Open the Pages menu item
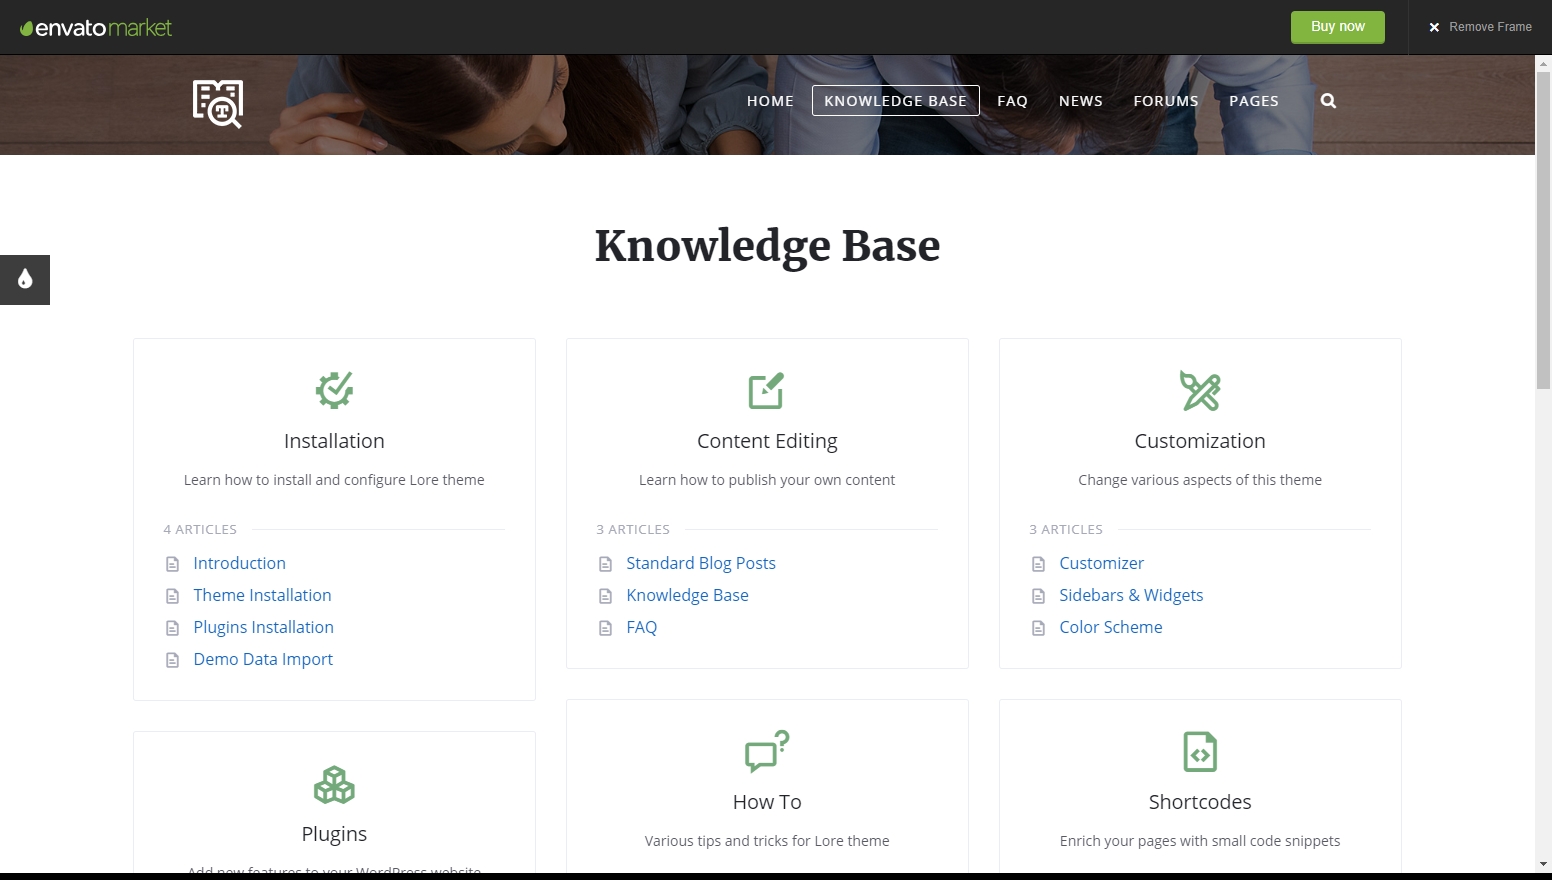Viewport: 1552px width, 880px height. (x=1254, y=101)
